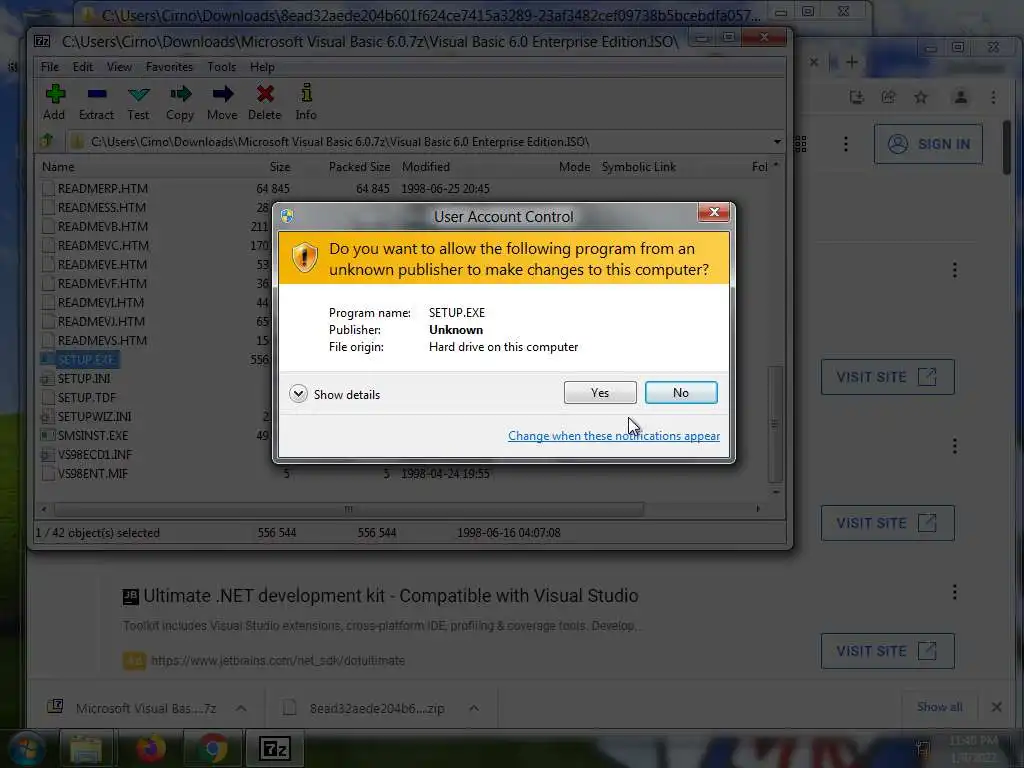
Task: Select READMEVI.HTM in file list
Action: (x=101, y=302)
